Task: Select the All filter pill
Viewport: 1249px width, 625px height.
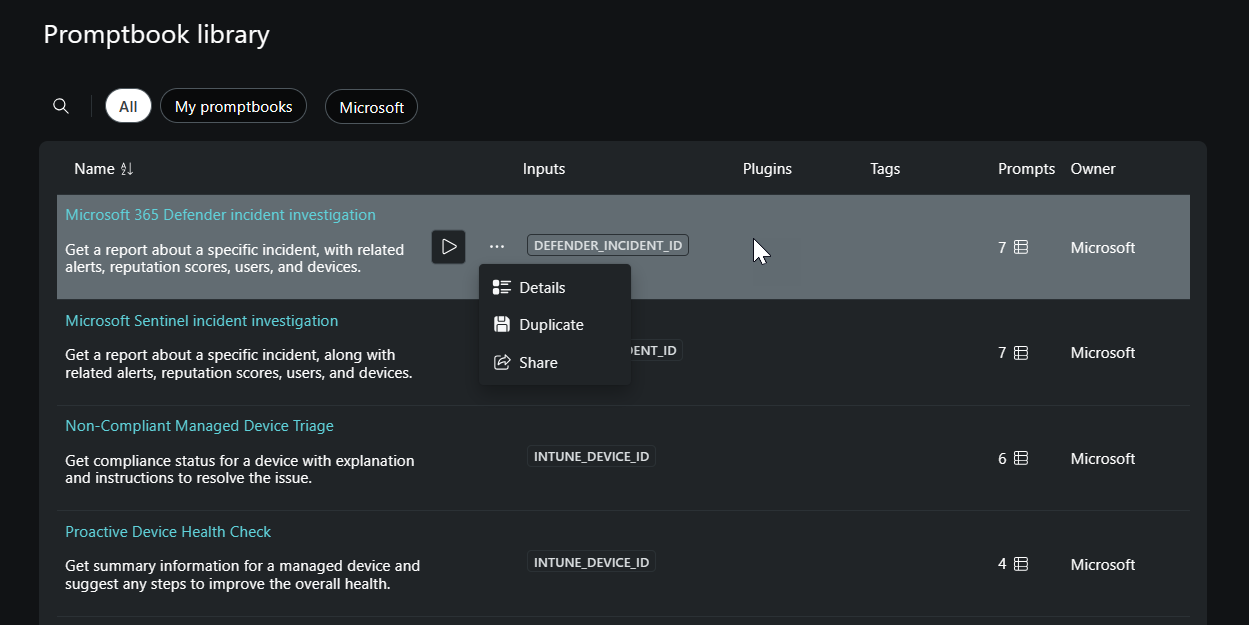Action: pos(128,106)
